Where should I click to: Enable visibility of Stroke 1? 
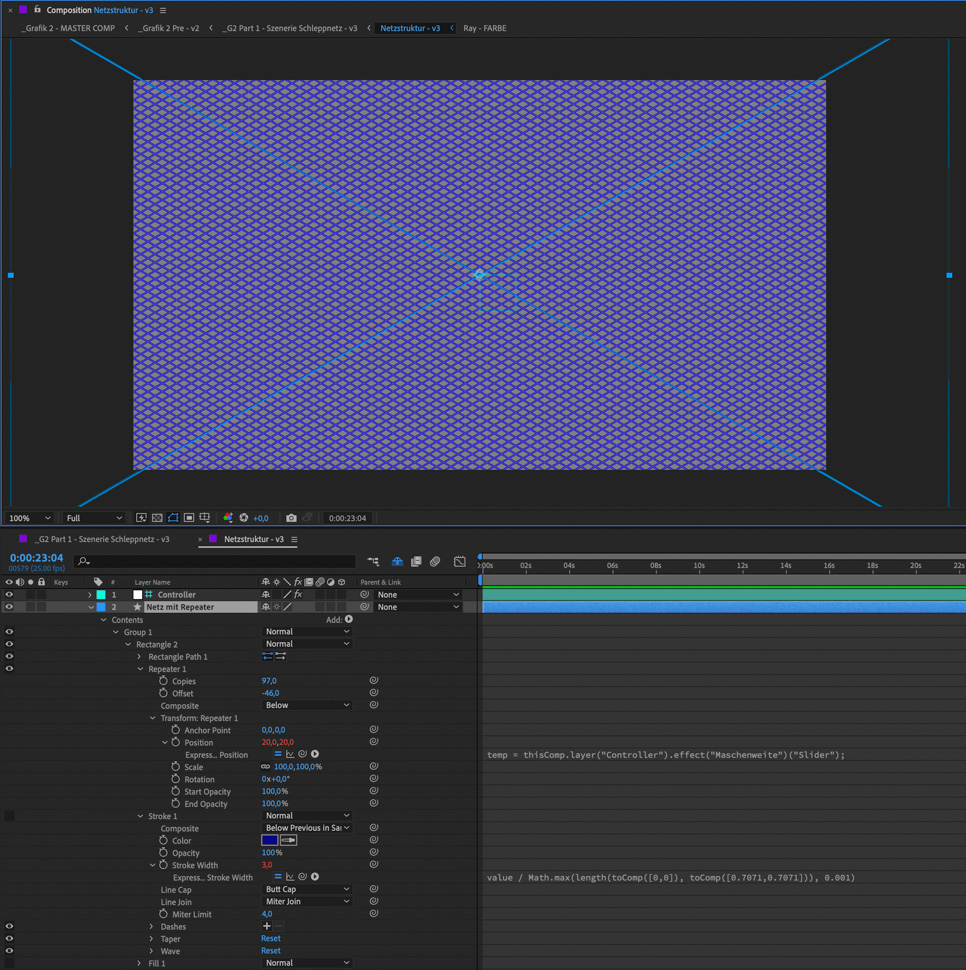tap(9, 816)
